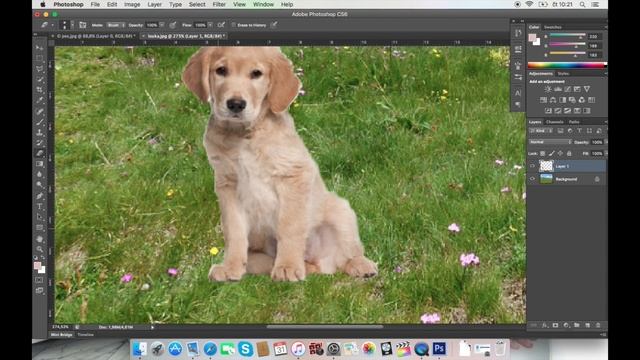Open the Select menu
The height and width of the screenshot is (360, 640).
[x=197, y=4]
